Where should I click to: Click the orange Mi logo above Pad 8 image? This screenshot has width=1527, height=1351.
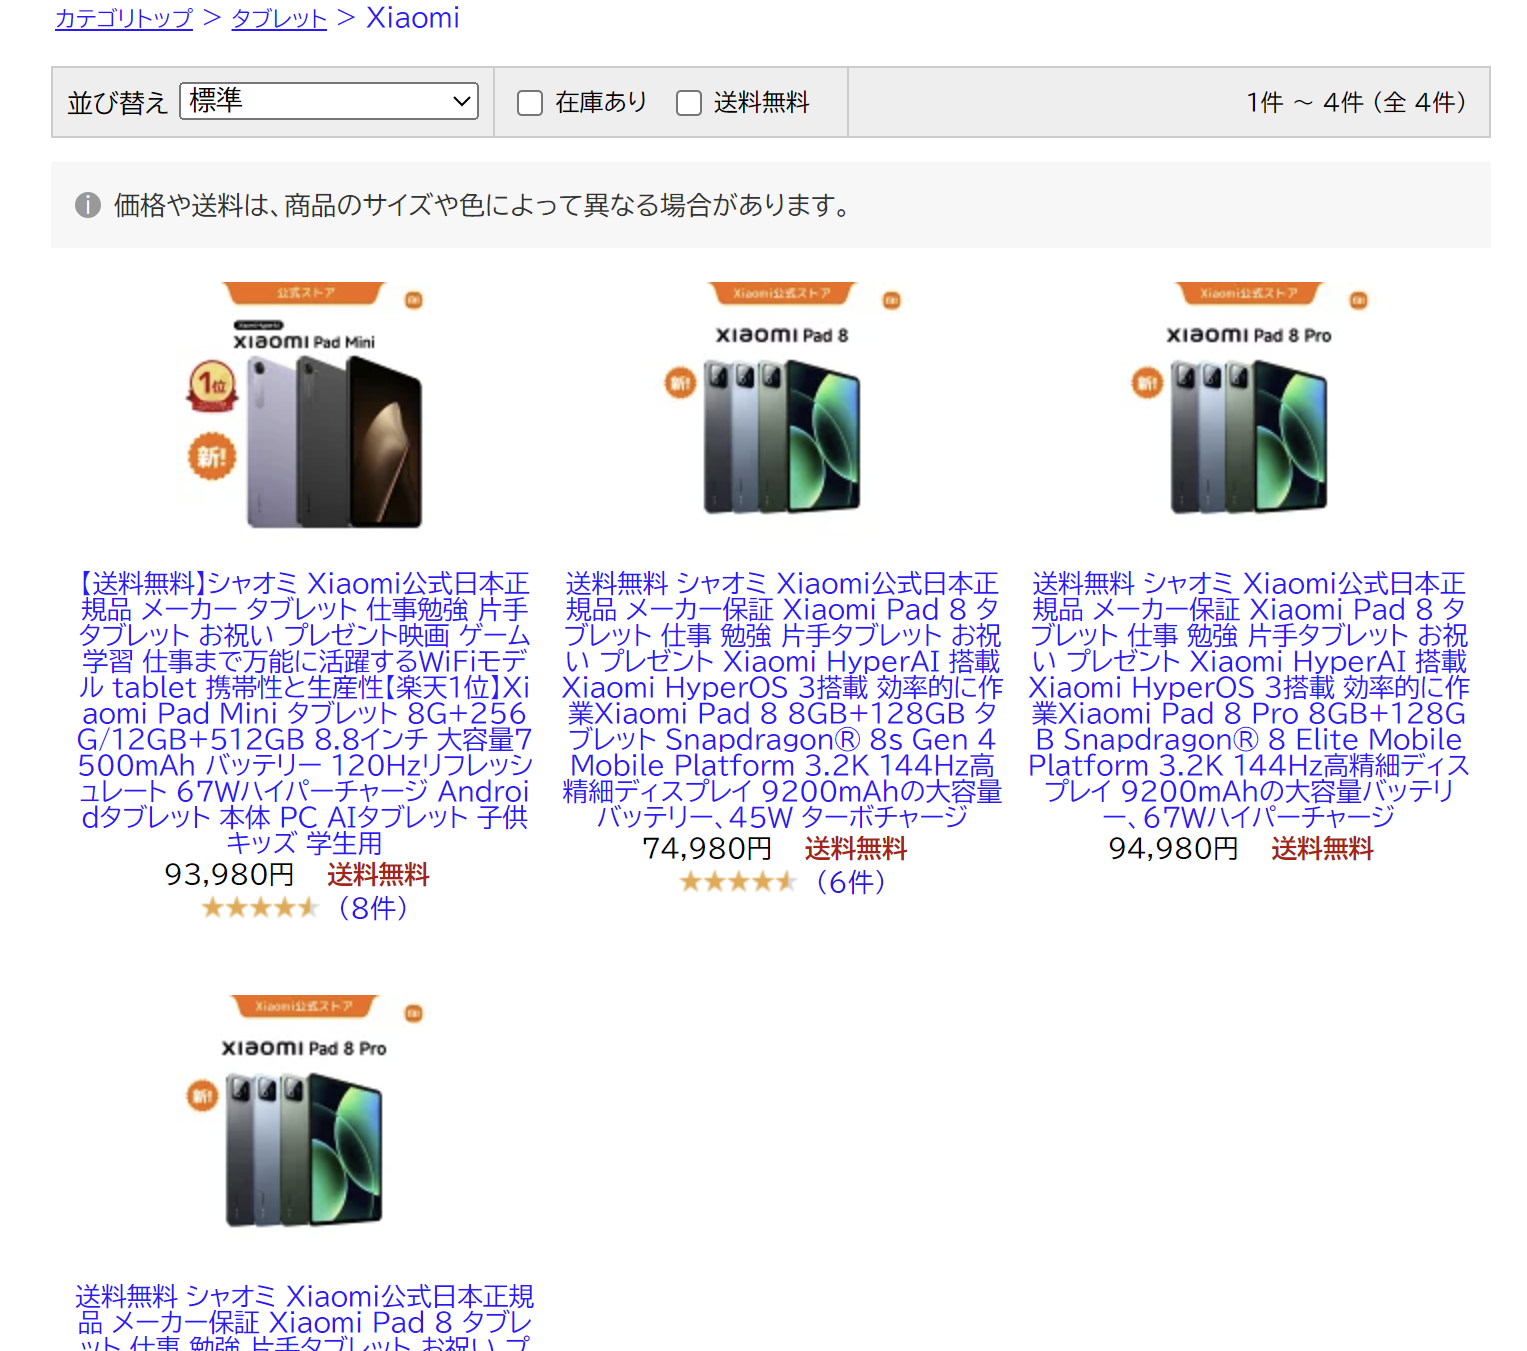(892, 300)
